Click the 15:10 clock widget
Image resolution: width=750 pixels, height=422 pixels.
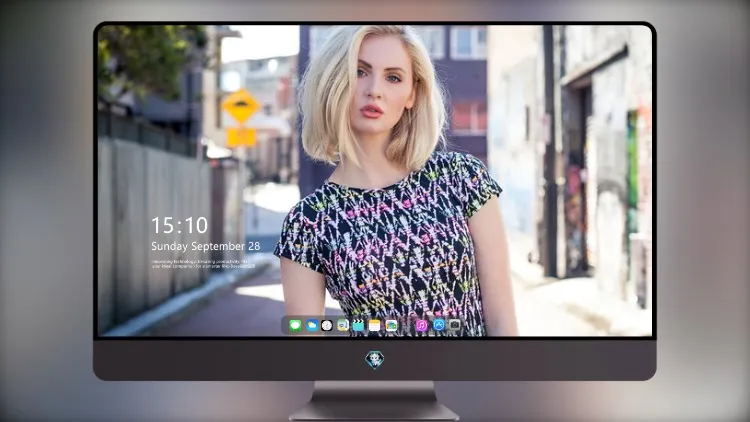[179, 225]
